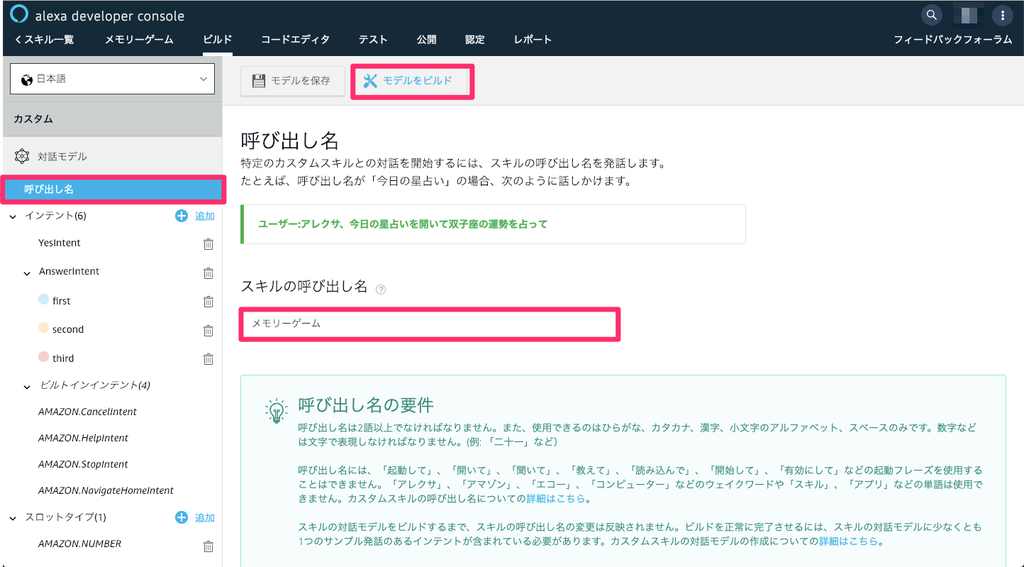
Task: Open 詳細はこちら link about interaction model creation
Action: coord(848,542)
